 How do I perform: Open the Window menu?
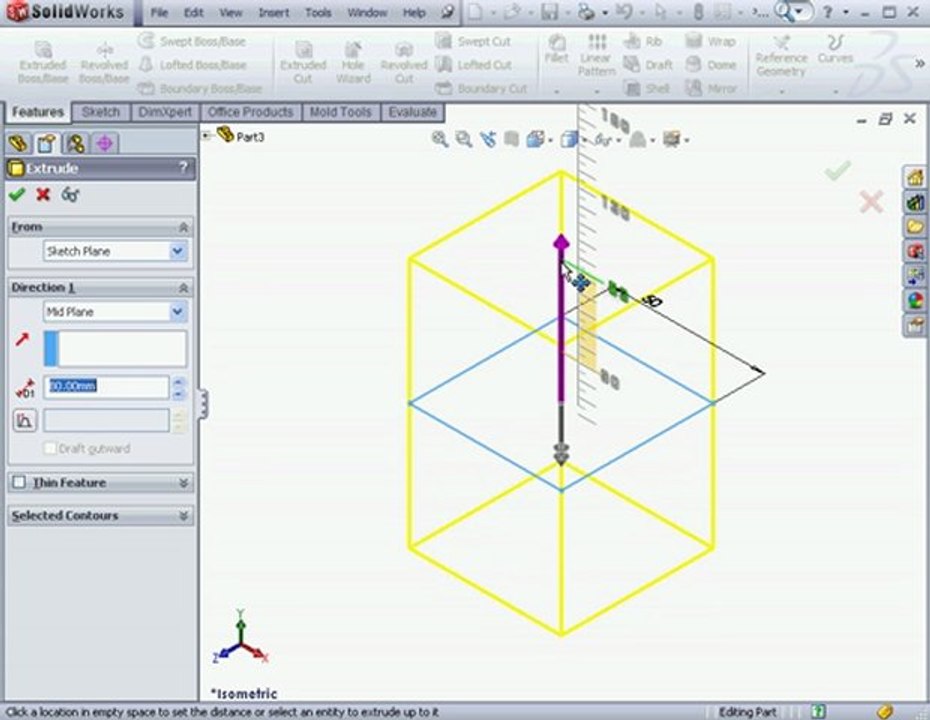367,12
